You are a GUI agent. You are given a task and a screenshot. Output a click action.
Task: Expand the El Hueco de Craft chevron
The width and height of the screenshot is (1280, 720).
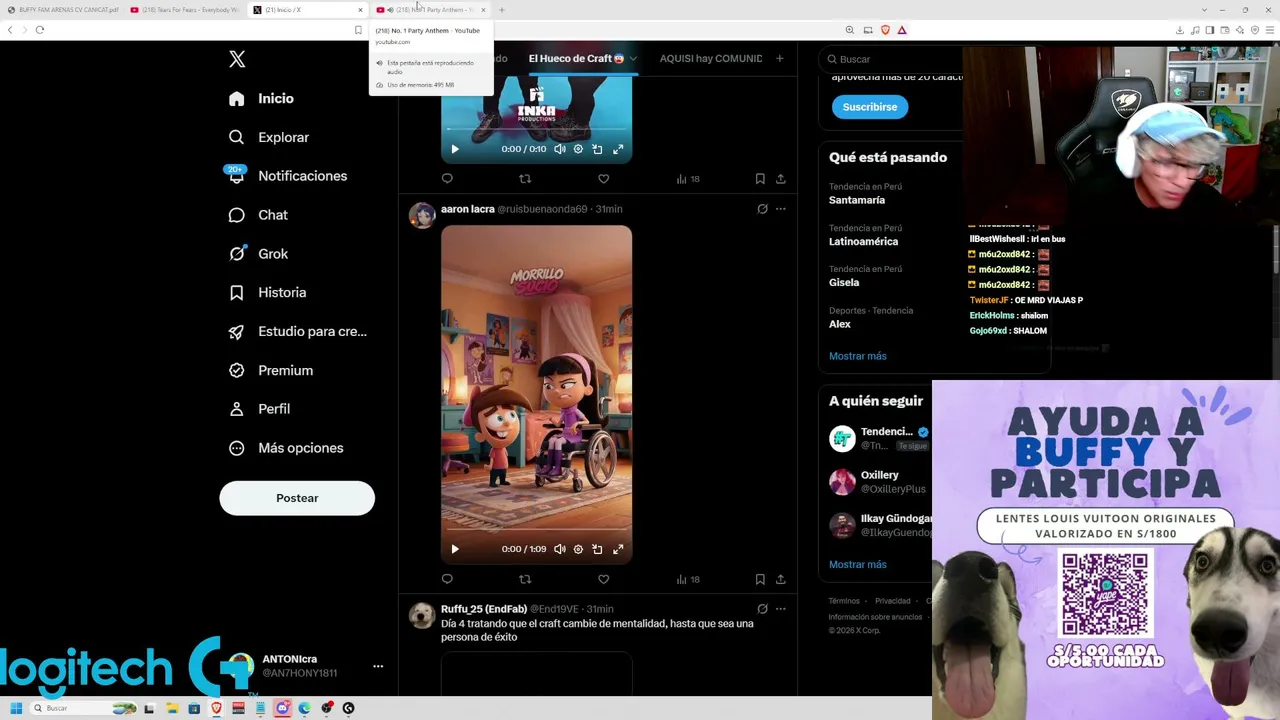633,58
